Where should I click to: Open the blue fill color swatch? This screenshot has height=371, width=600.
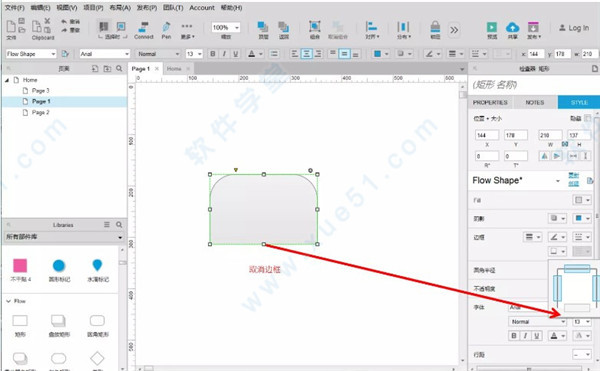point(381,54)
